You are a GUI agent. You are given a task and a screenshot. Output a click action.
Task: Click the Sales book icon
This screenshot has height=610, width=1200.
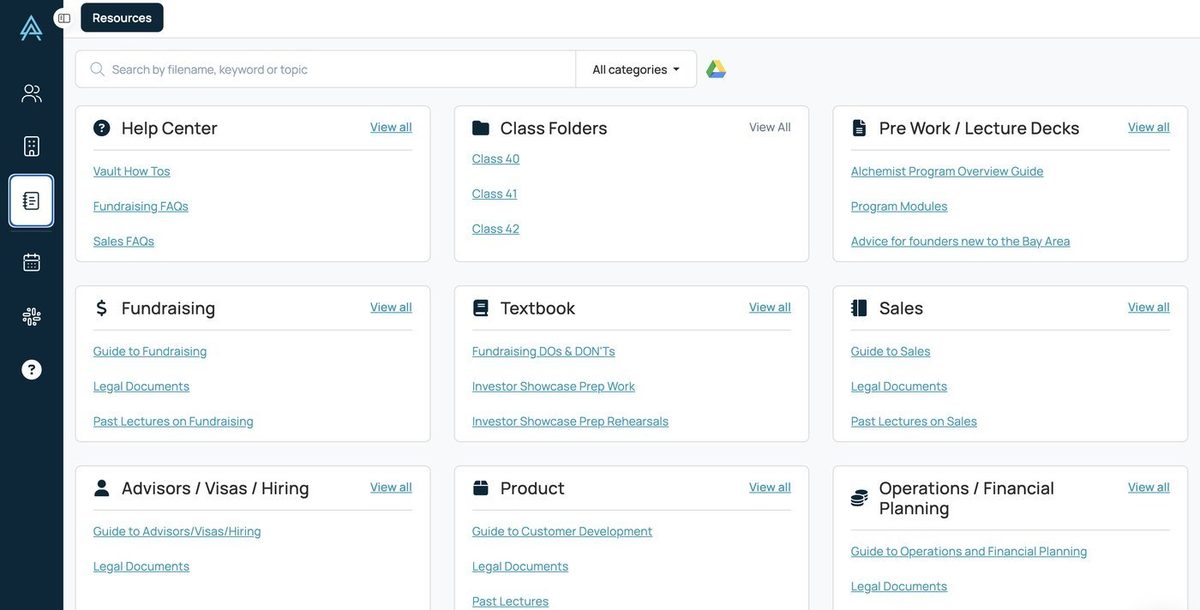click(x=859, y=308)
